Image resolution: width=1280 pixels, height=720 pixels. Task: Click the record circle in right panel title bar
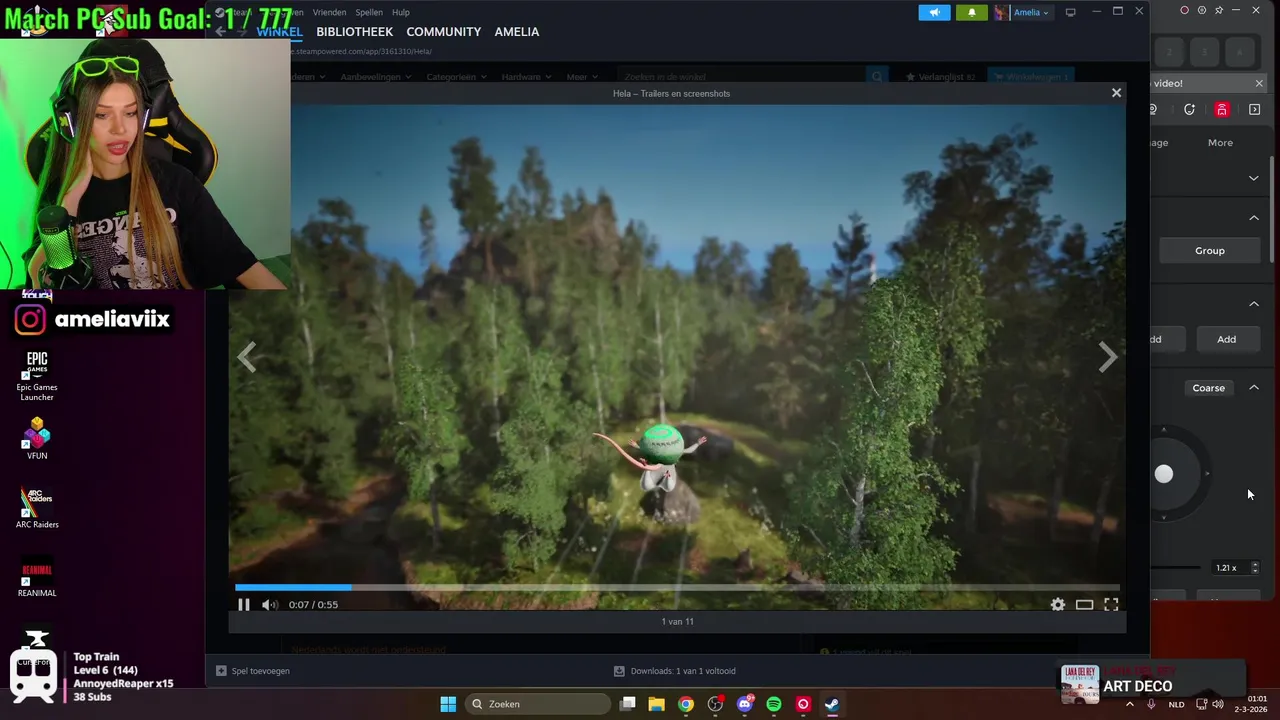(x=1185, y=10)
